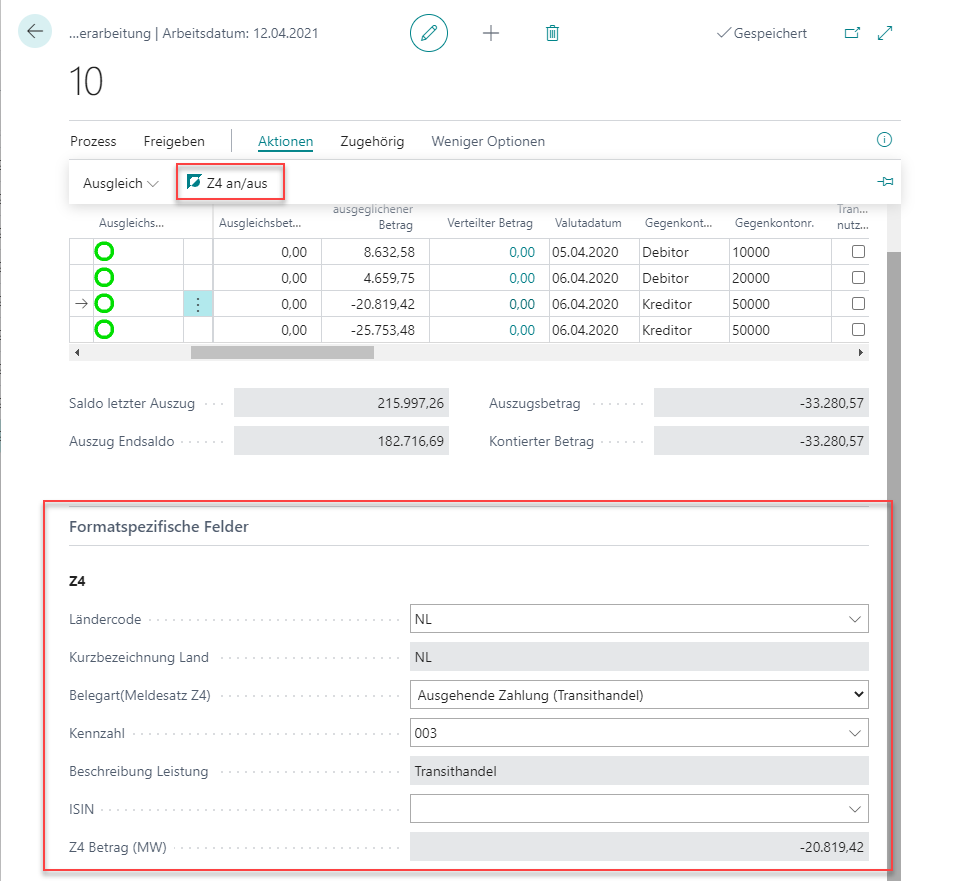Click the trash delete icon
The width and height of the screenshot is (965, 881).
(x=552, y=33)
